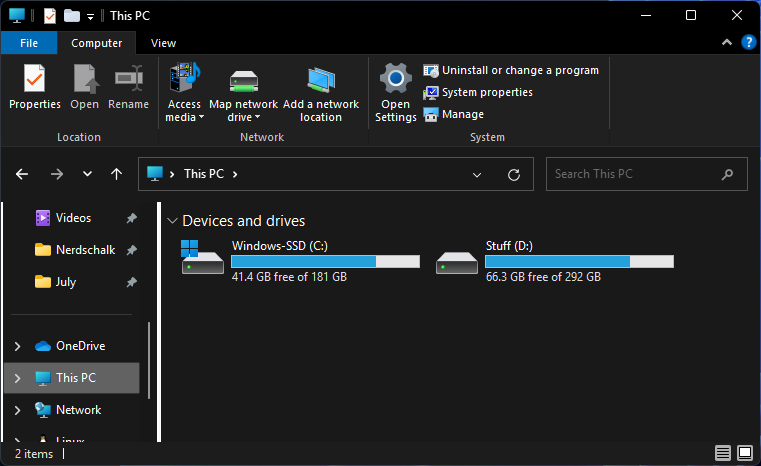Collapse the Devices and drives group
761x466 pixels.
[173, 221]
